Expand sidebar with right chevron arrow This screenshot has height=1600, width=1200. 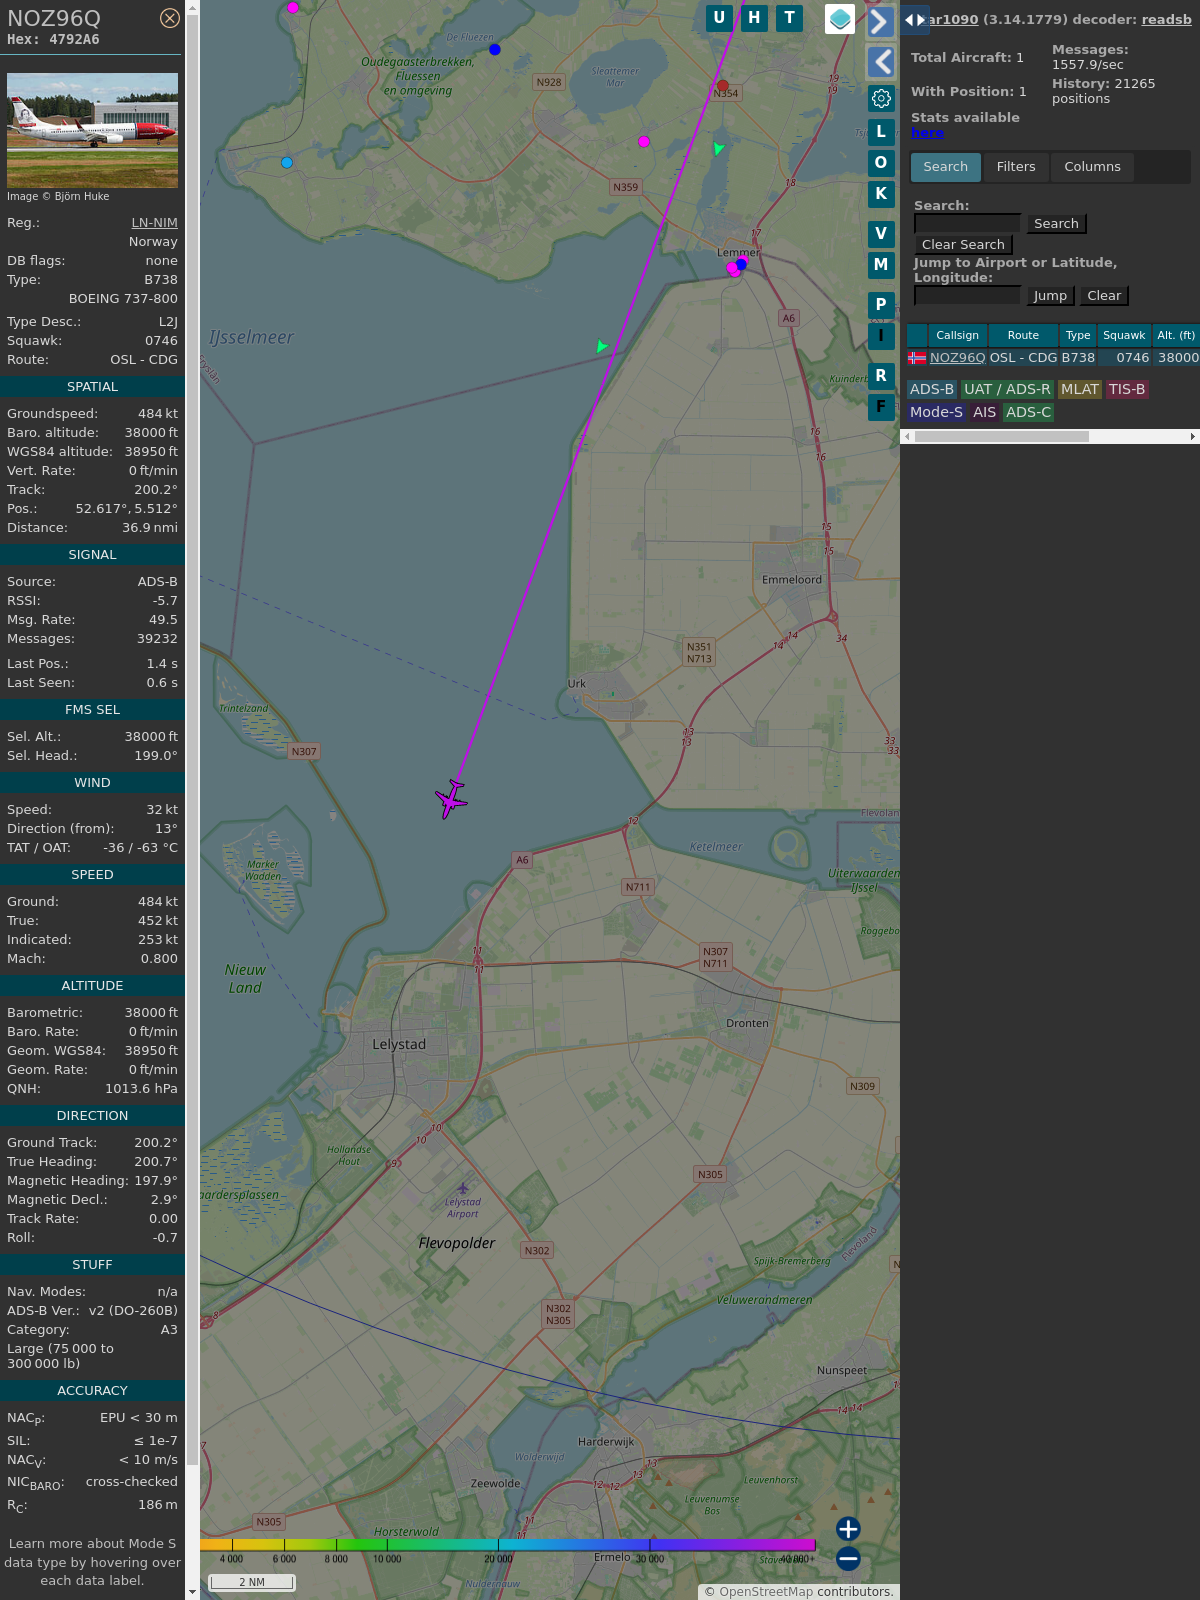(x=880, y=22)
